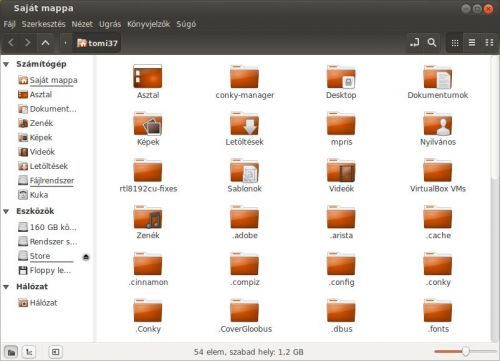
Task: Adjust the icon zoom slider
Action: coord(465,351)
